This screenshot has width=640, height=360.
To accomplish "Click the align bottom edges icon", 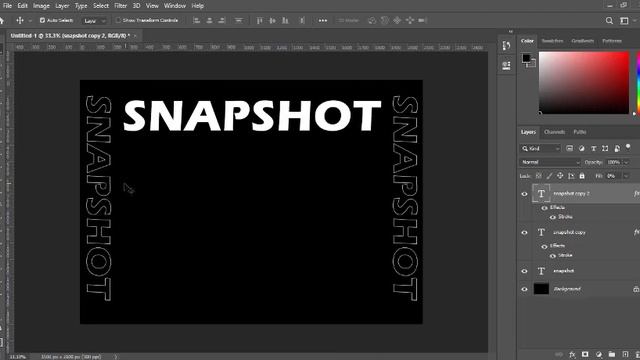I will click(285, 20).
